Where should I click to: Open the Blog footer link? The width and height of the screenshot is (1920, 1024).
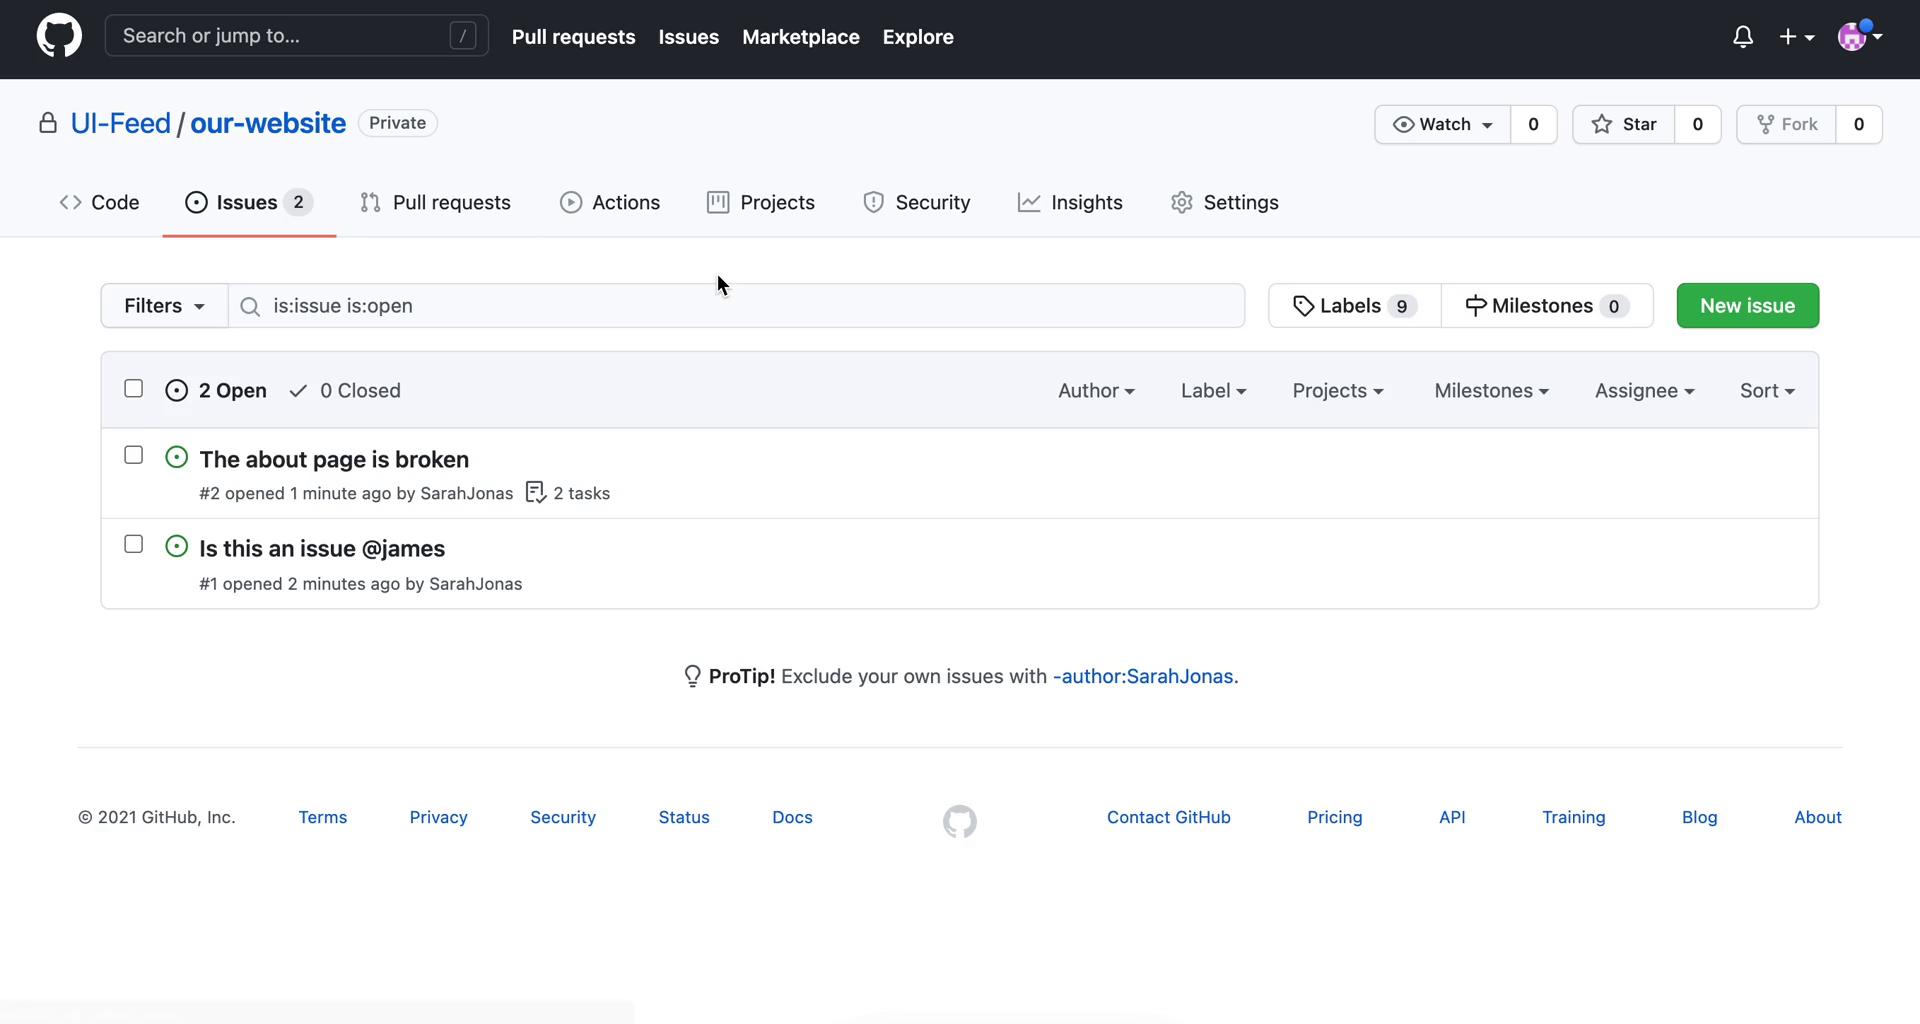[x=1700, y=817]
